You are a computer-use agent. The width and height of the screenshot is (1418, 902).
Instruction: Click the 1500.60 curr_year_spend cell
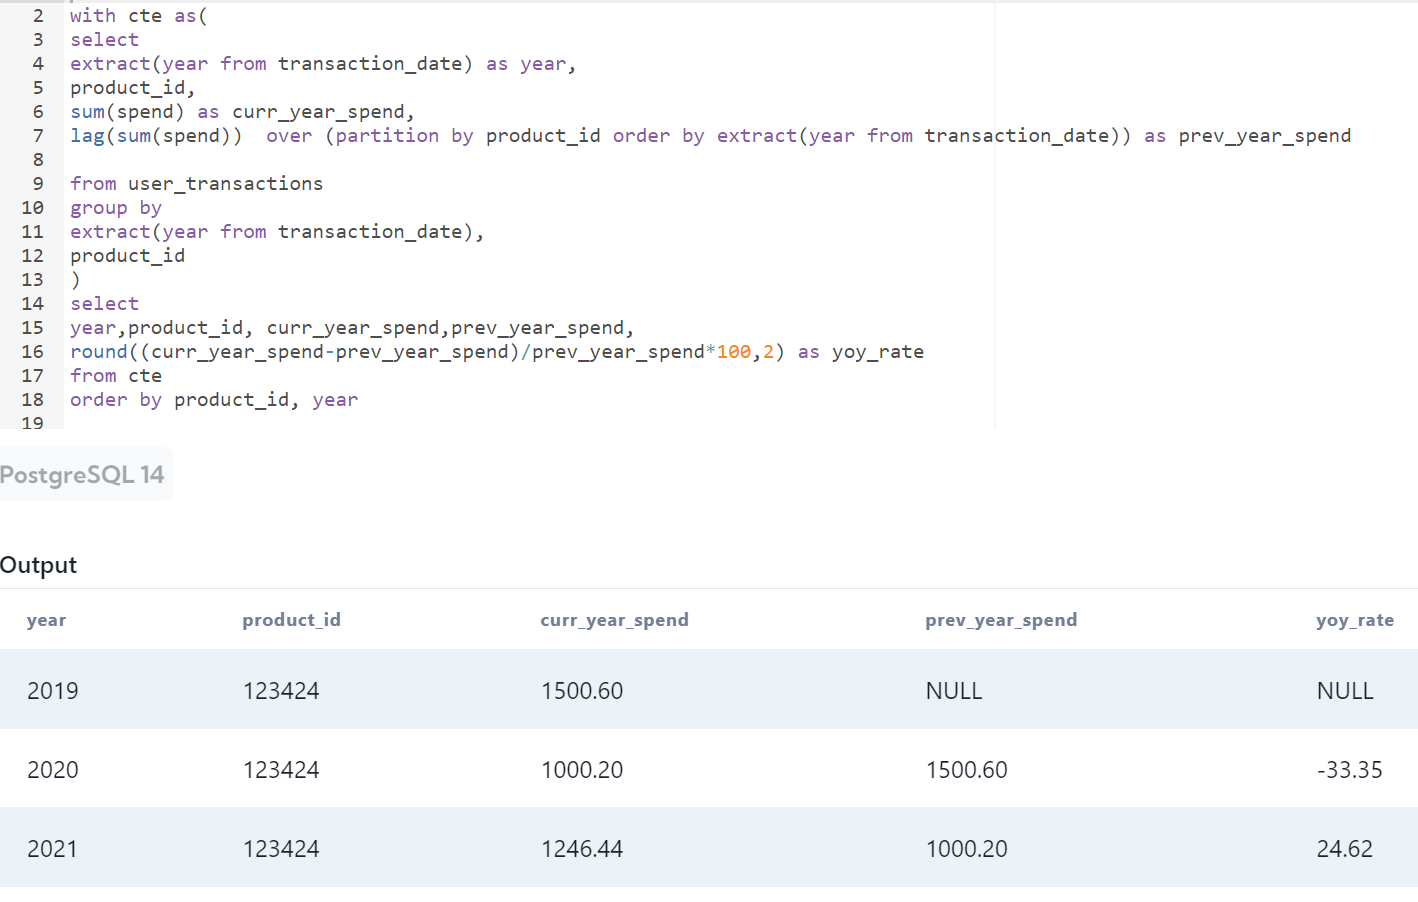pyautogui.click(x=581, y=690)
